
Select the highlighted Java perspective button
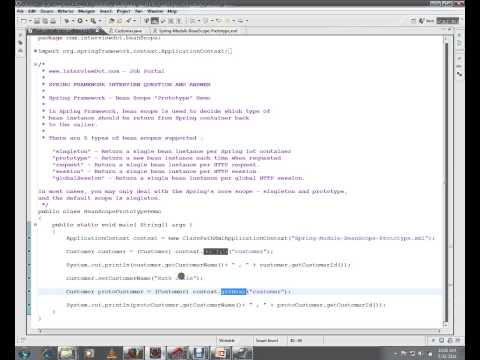(x=448, y=21)
